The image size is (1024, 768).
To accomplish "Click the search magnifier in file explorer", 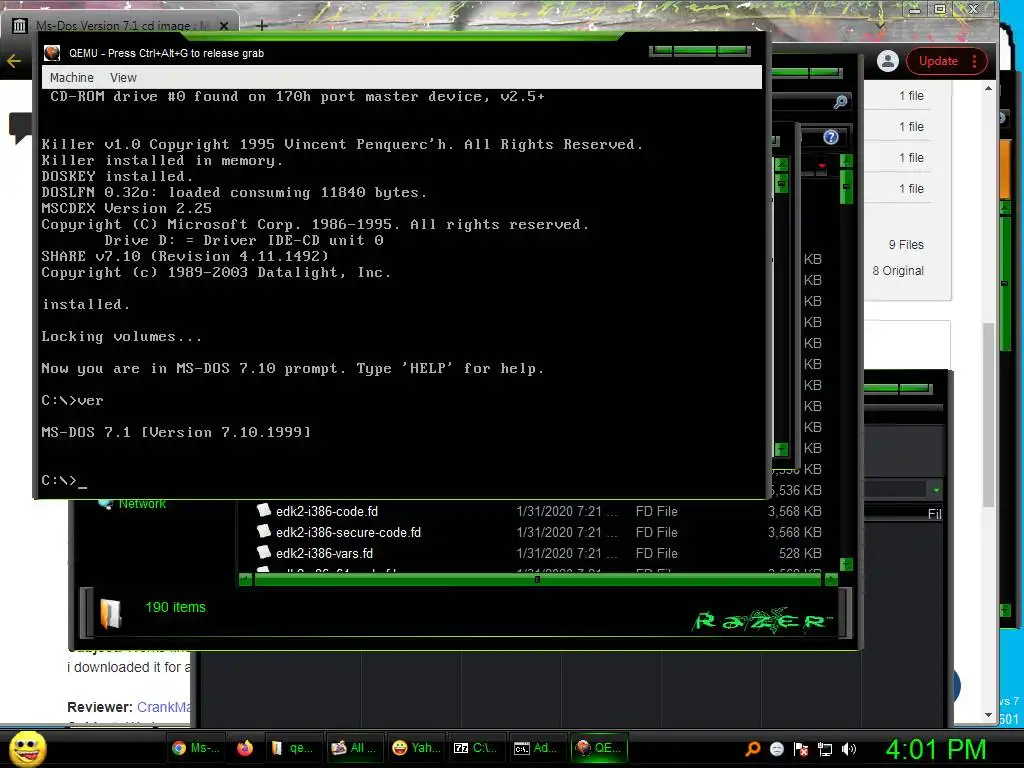I will pyautogui.click(x=840, y=102).
